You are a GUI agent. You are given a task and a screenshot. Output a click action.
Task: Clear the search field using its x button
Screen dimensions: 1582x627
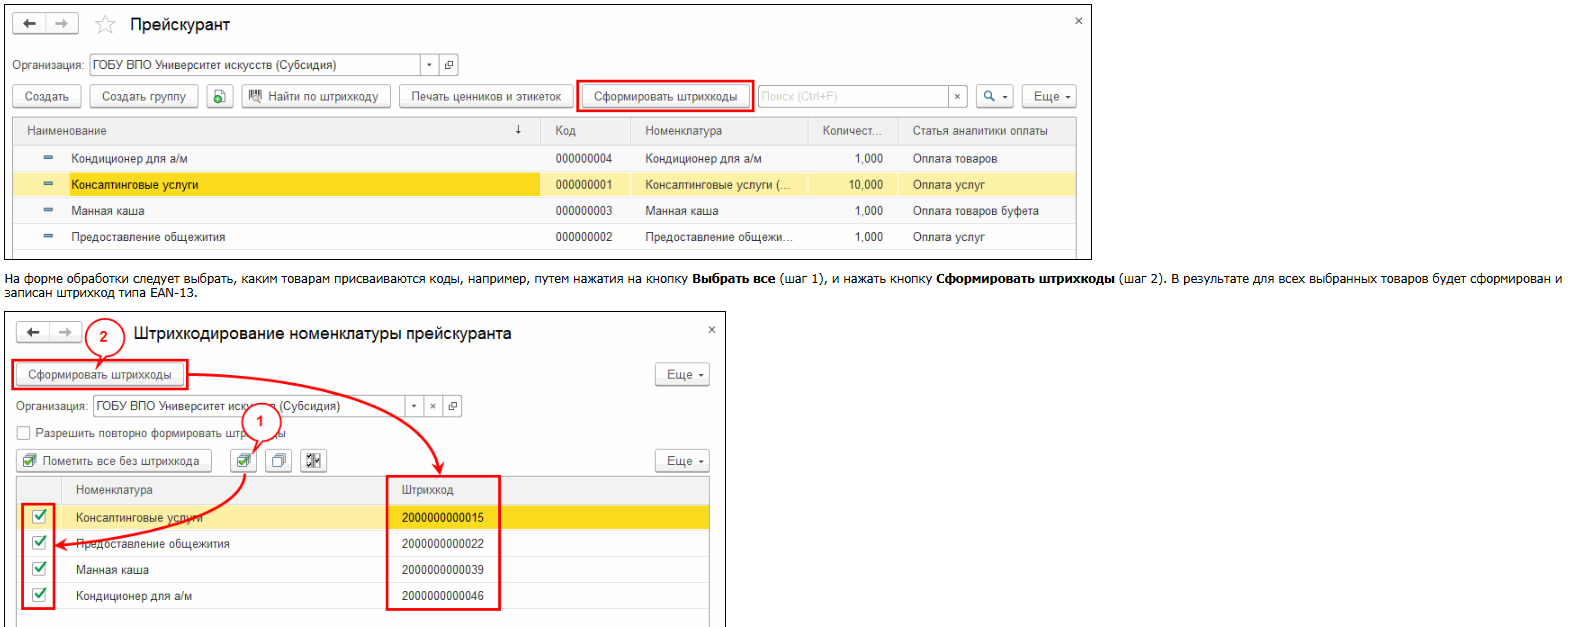point(957,96)
